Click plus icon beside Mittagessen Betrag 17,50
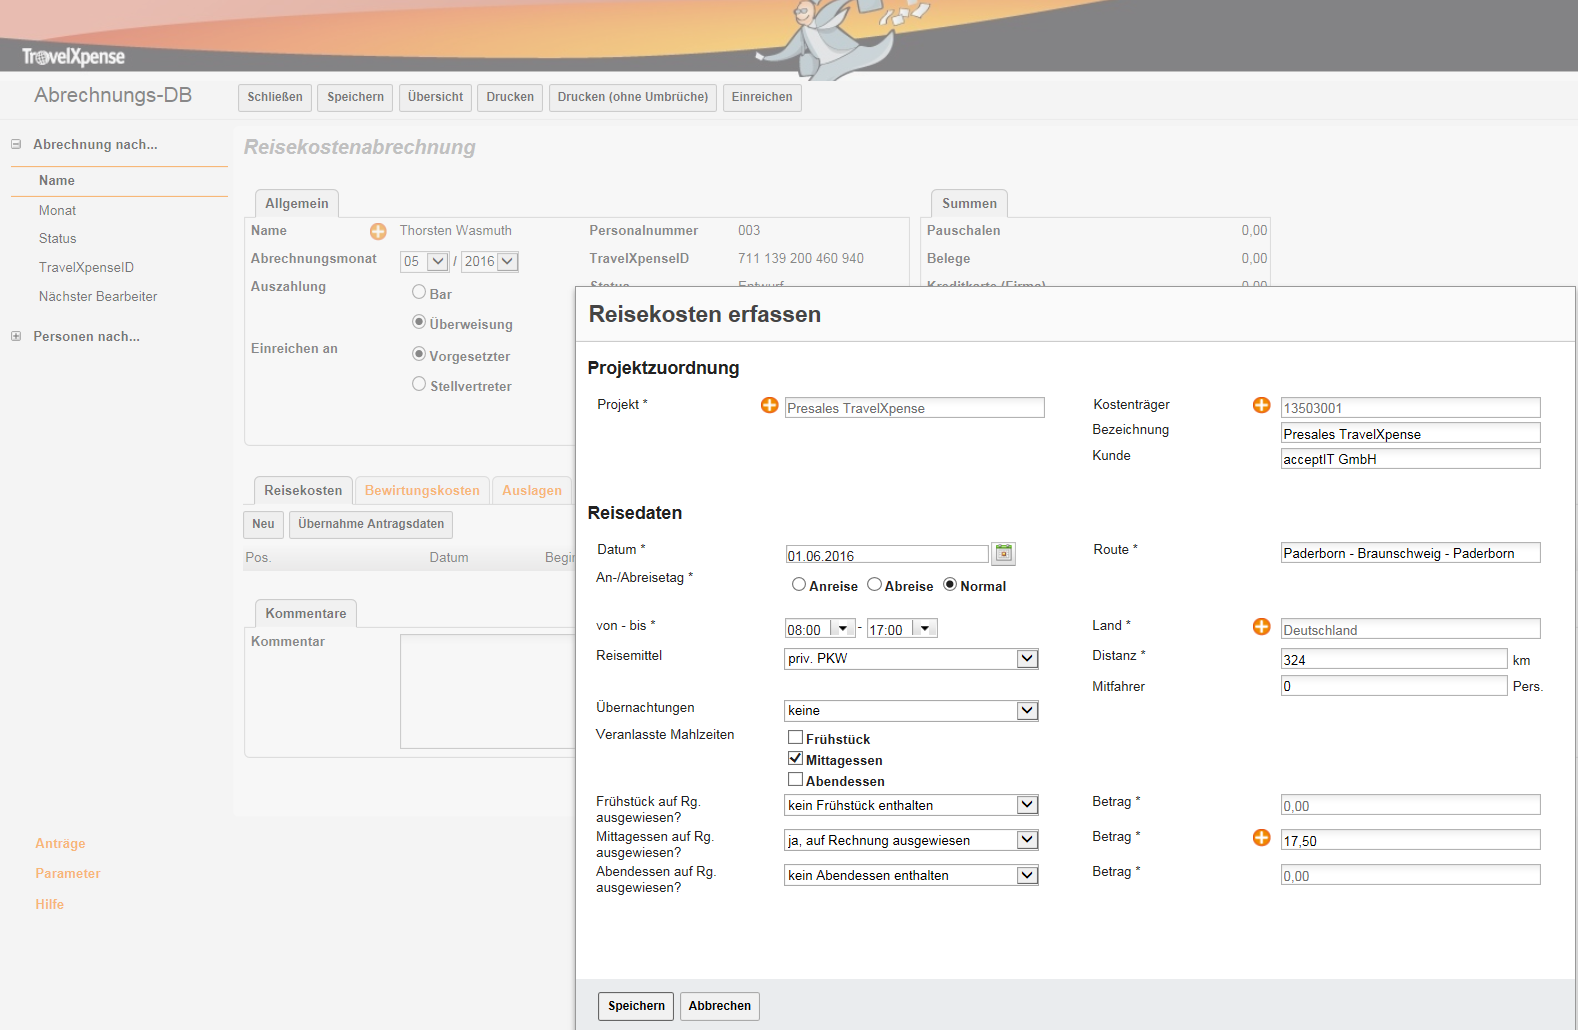Viewport: 1578px width, 1030px height. pyautogui.click(x=1261, y=837)
